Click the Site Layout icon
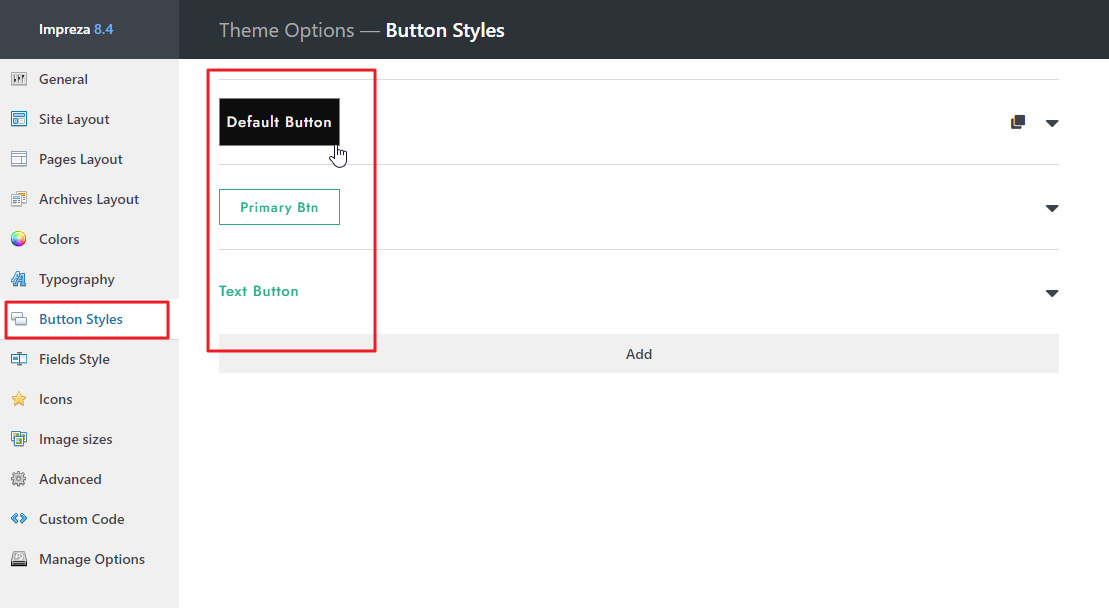1109x608 pixels. point(19,119)
